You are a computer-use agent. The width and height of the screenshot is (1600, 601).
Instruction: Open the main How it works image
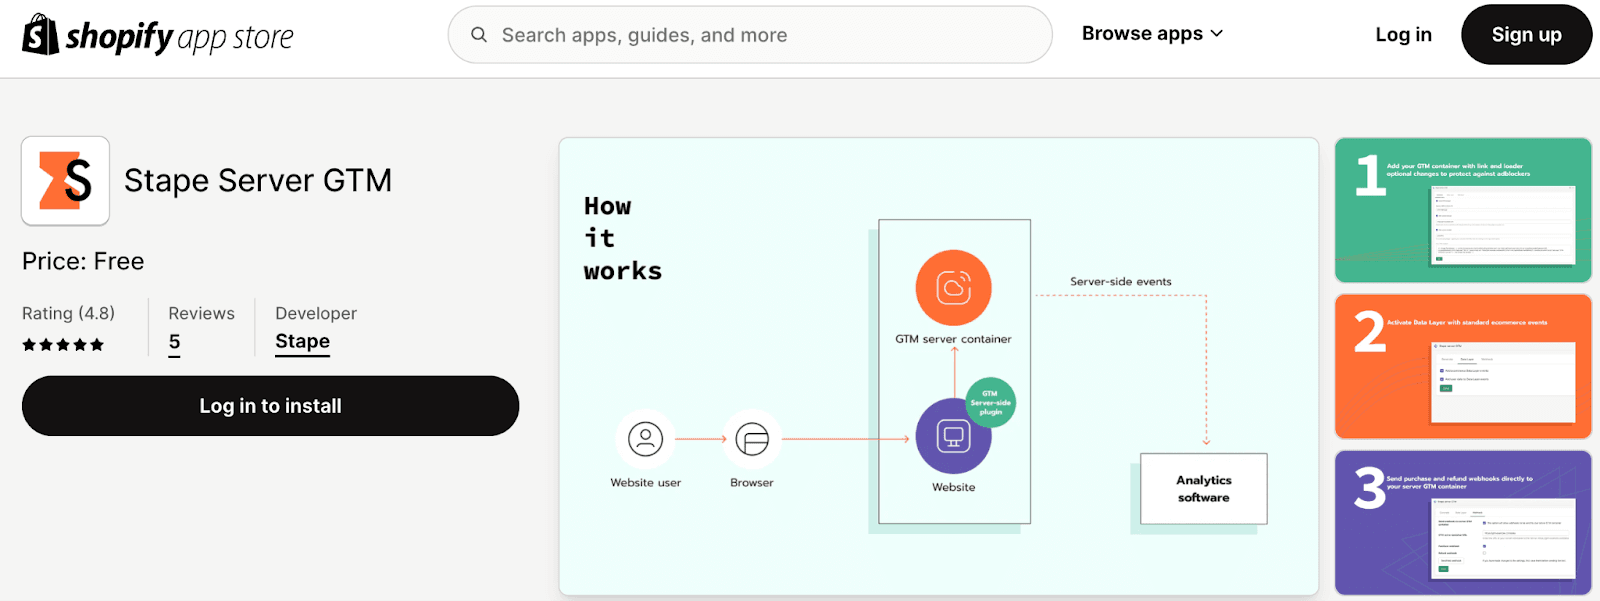pyautogui.click(x=938, y=367)
